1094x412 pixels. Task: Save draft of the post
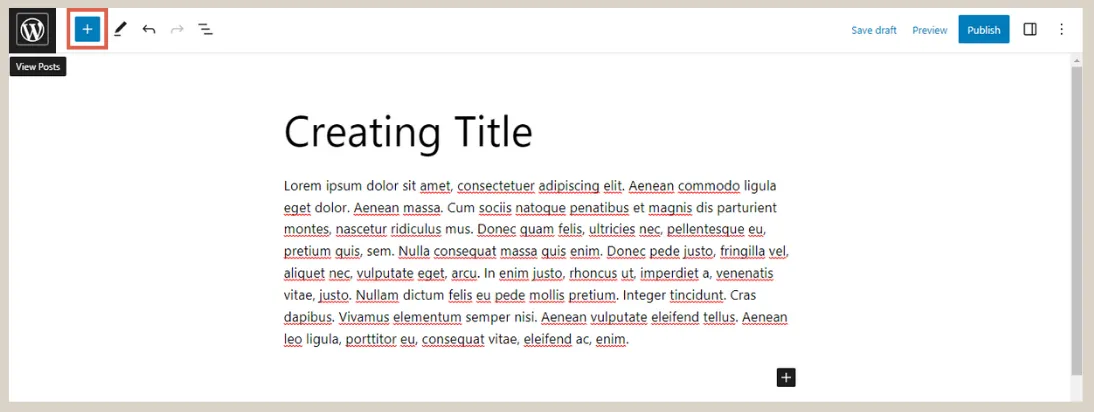tap(874, 30)
